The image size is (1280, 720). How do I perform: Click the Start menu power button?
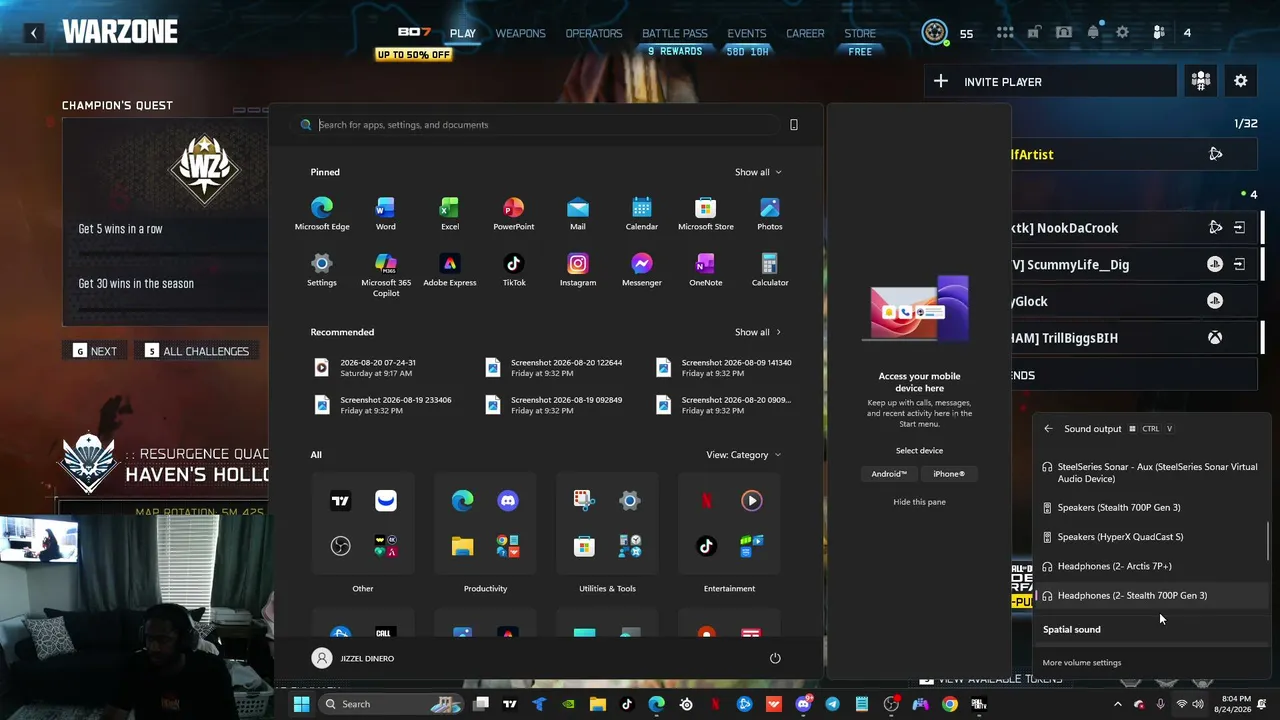pyautogui.click(x=775, y=658)
